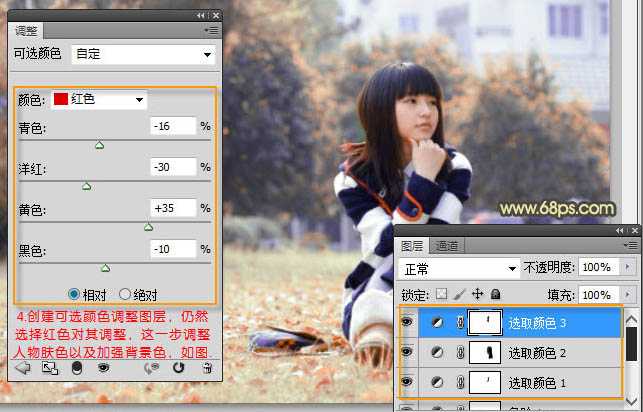643x412 pixels.
Task: Enable lock all padlock icon
Action: click(495, 294)
